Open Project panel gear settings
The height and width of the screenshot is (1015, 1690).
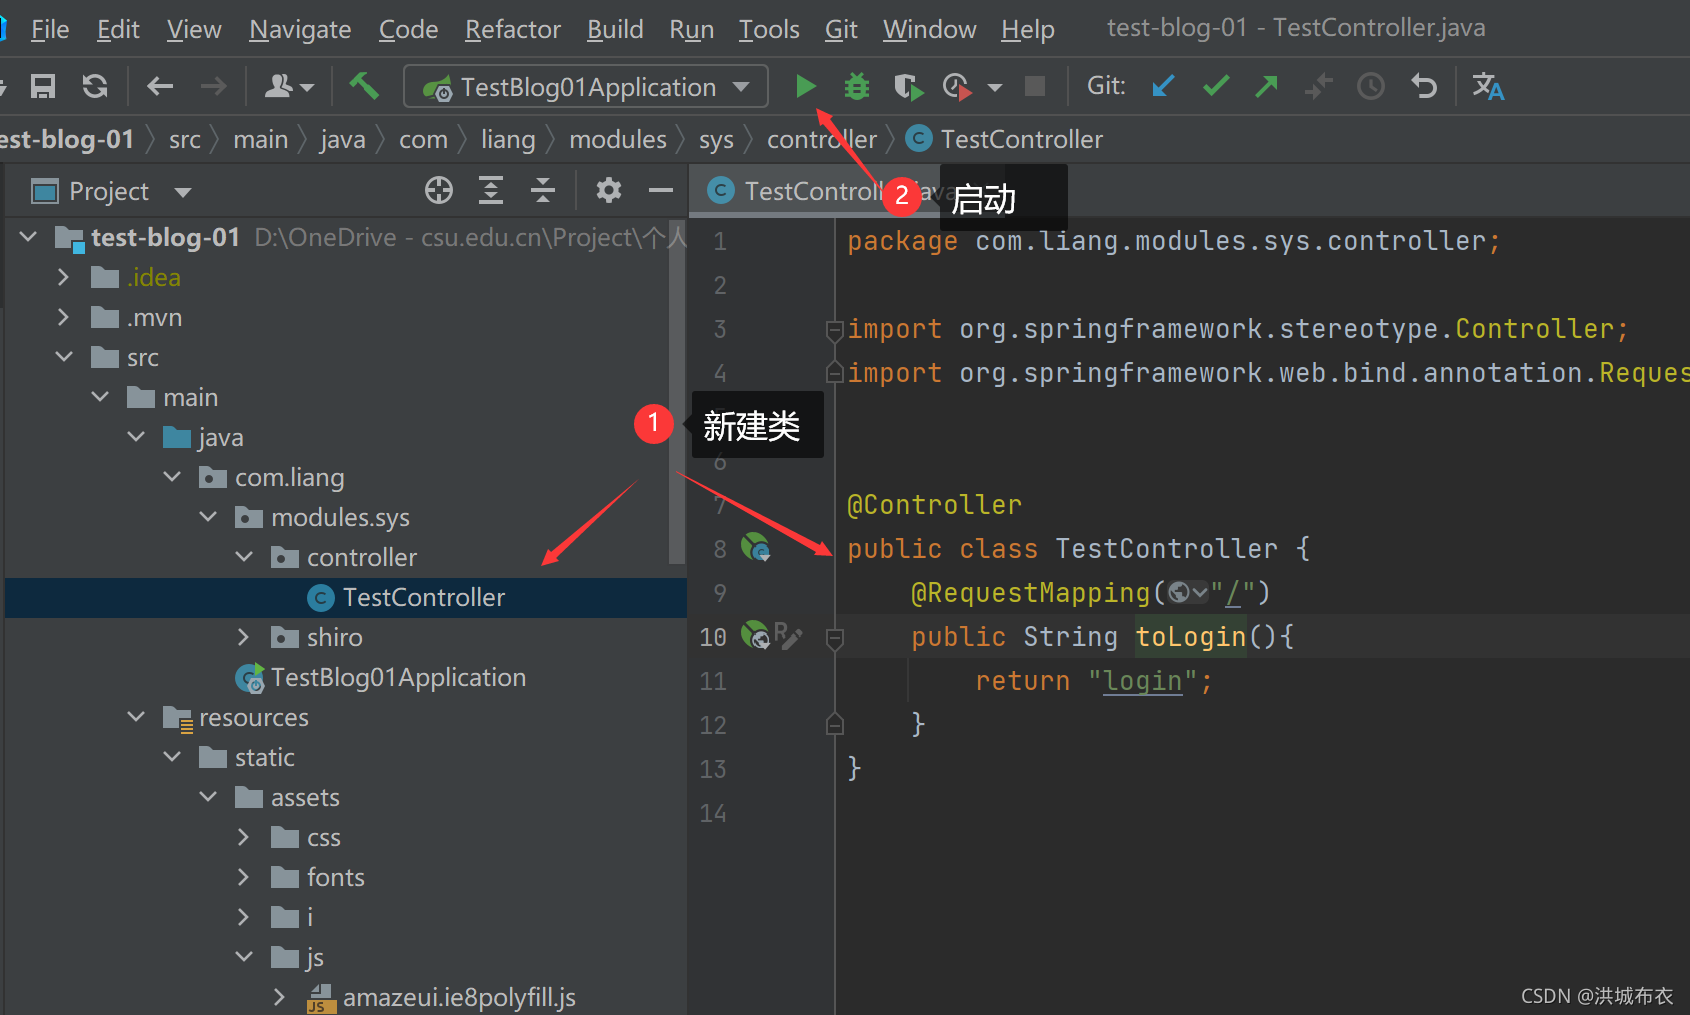tap(609, 190)
